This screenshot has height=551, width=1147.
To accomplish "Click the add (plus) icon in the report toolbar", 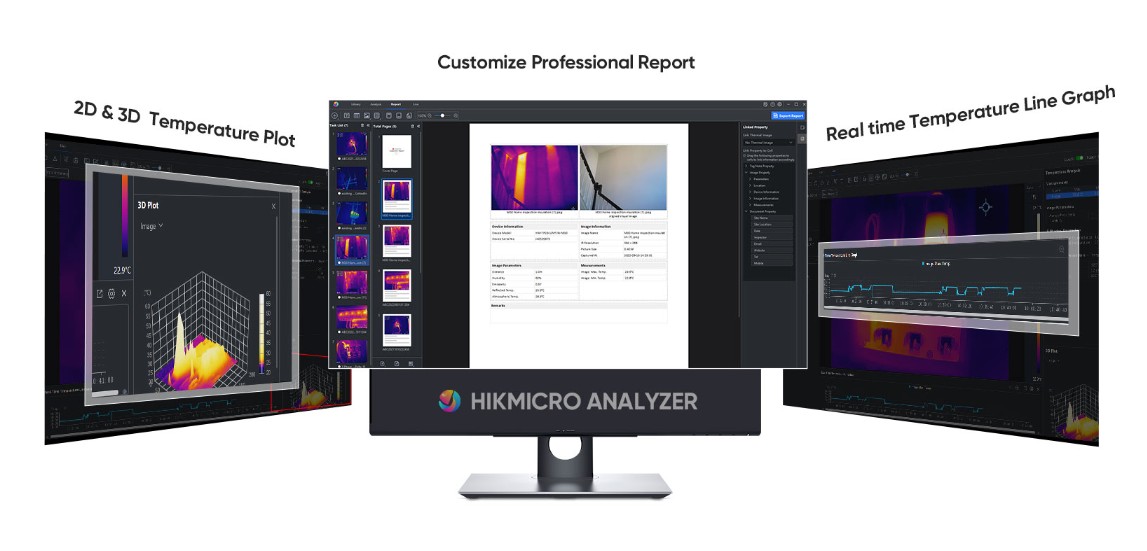I will point(334,116).
